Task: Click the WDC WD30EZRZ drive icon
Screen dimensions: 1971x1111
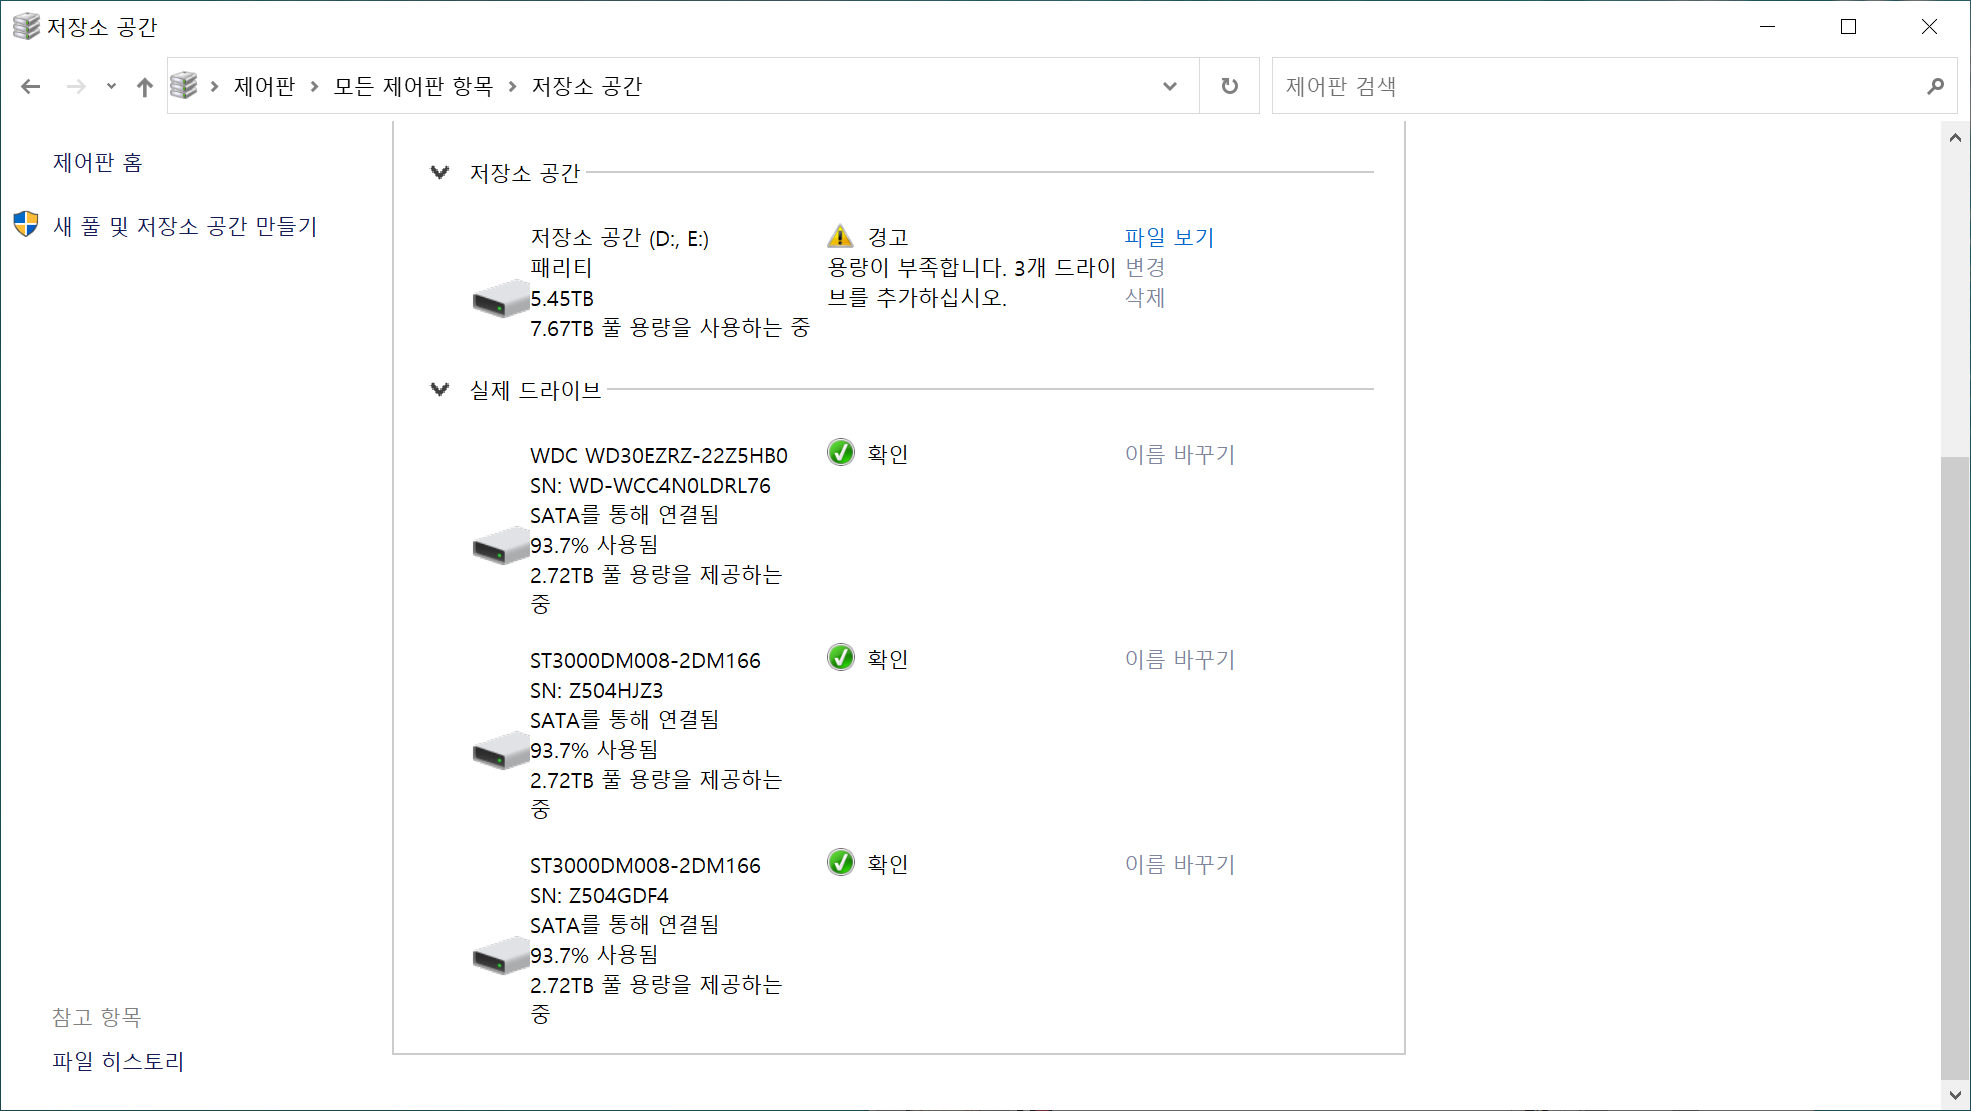Action: tap(500, 547)
